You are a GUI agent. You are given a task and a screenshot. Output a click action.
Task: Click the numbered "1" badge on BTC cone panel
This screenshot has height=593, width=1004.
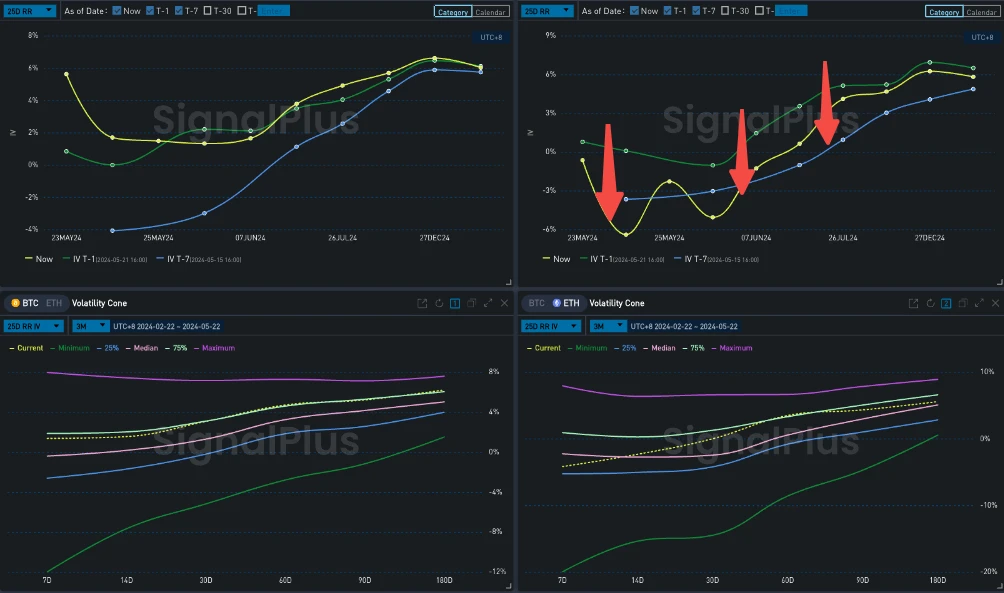455,303
